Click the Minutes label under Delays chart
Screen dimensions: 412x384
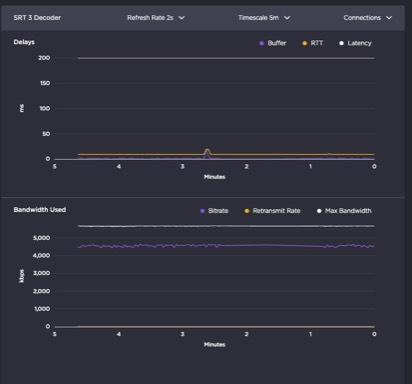coord(214,177)
